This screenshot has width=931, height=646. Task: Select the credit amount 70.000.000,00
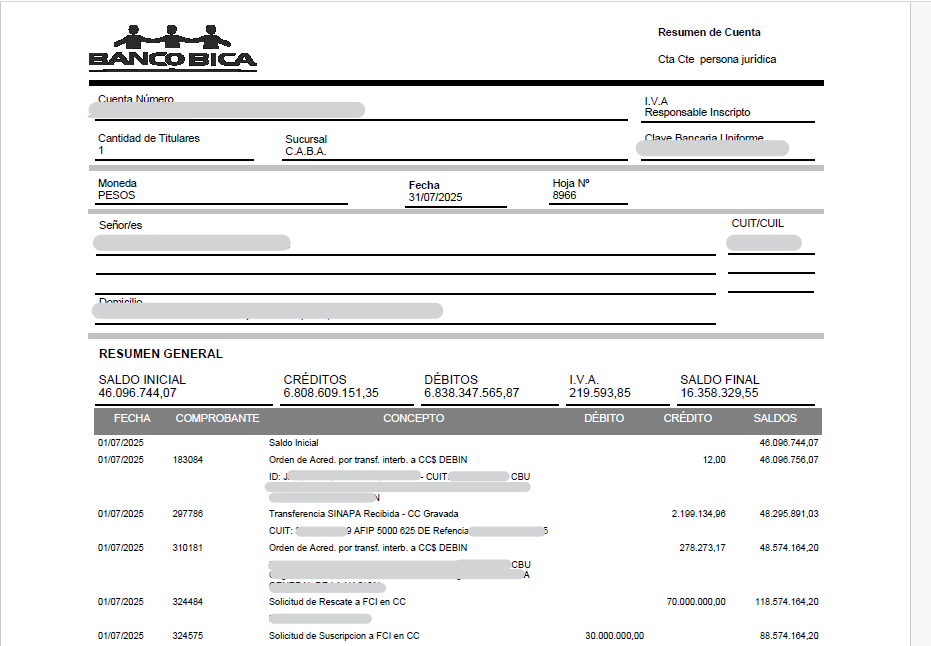tap(696, 602)
